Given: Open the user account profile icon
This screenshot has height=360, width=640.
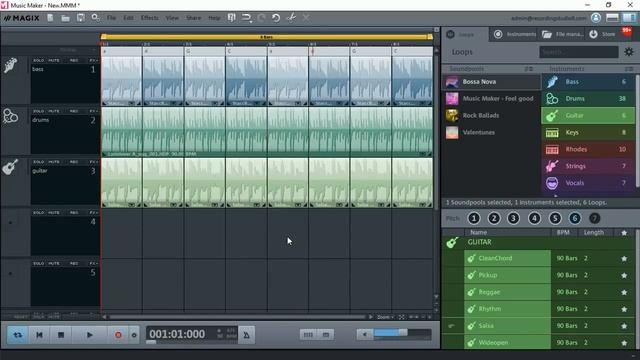Looking at the screenshot, I should (596, 18).
